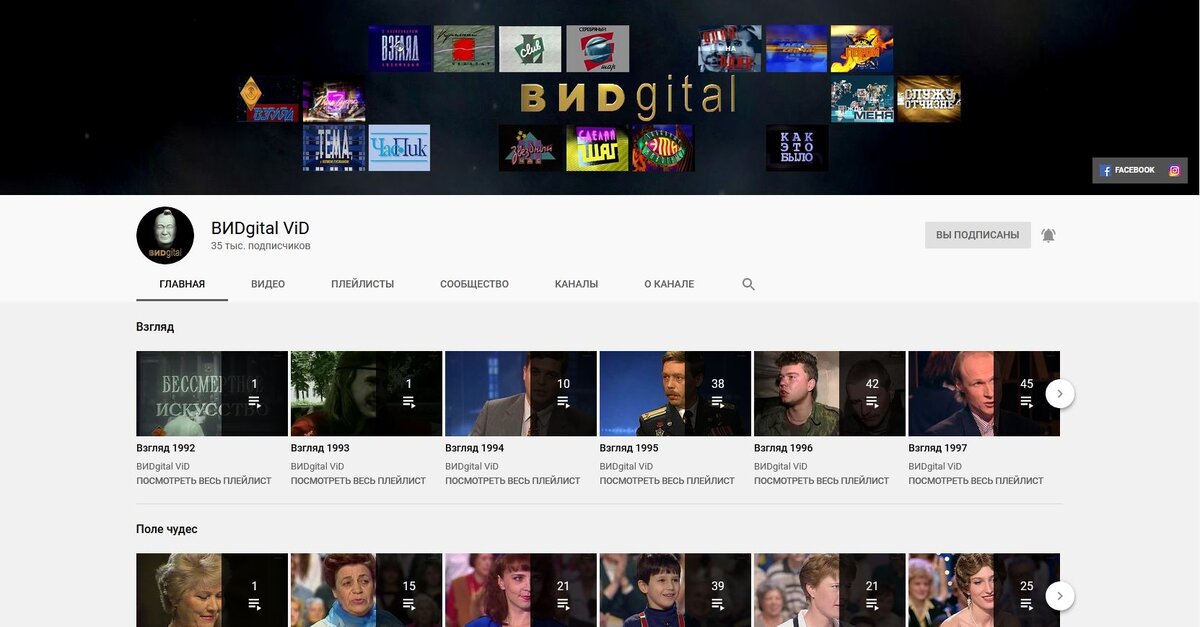This screenshot has height=627, width=1200.
Task: Click ВИDgital ViD channel name under Взгляд 1995
Action: pyautogui.click(x=626, y=466)
